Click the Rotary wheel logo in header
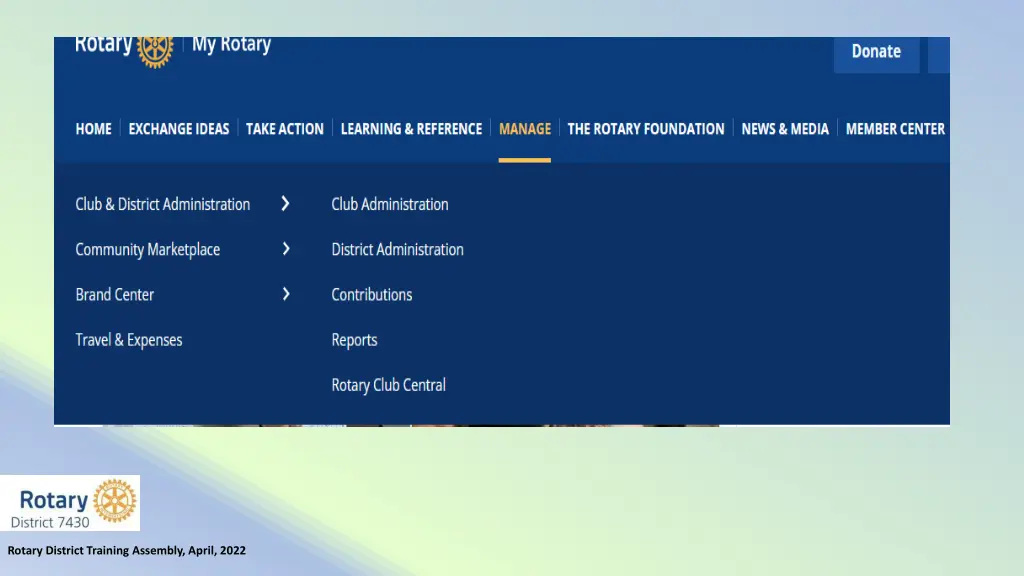This screenshot has height=576, width=1024. click(155, 52)
